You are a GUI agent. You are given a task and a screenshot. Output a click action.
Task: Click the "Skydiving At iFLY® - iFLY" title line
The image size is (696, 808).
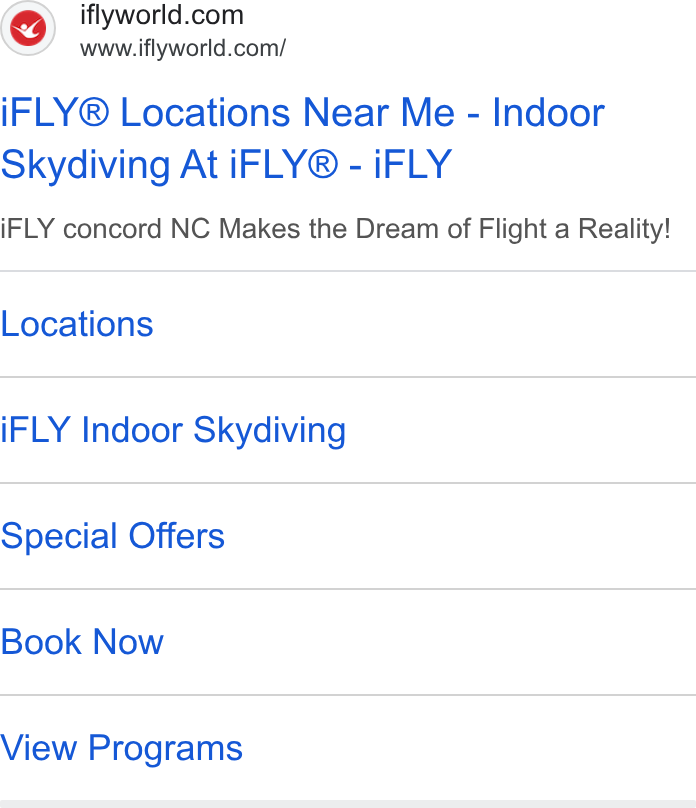point(226,164)
